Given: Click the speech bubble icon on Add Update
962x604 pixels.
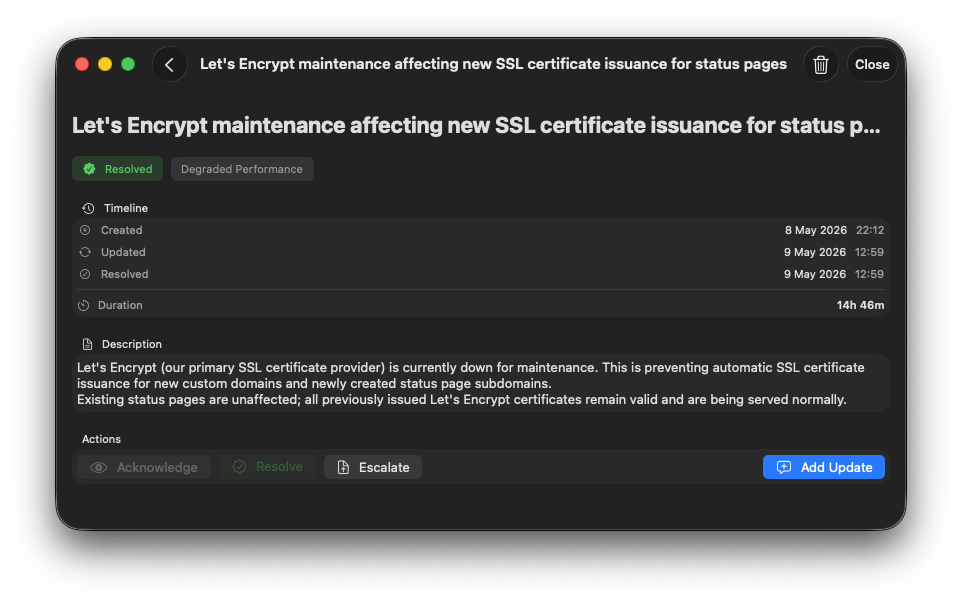Looking at the screenshot, I should (784, 468).
